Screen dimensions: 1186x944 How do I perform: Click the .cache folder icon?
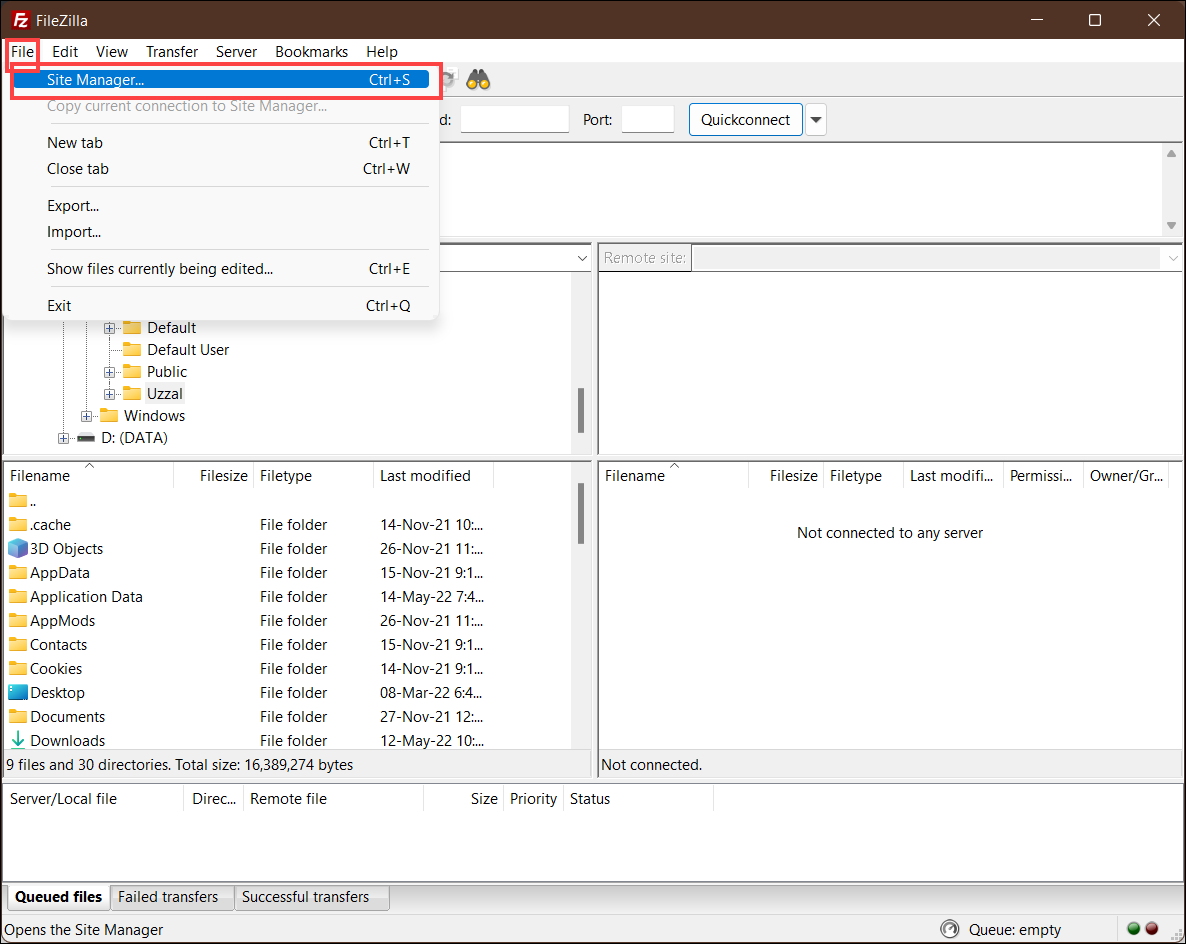coord(17,524)
